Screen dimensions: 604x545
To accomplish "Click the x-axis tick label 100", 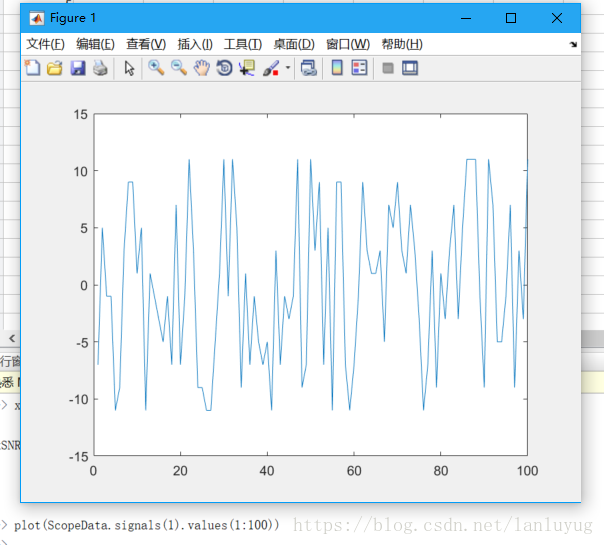I will (527, 471).
